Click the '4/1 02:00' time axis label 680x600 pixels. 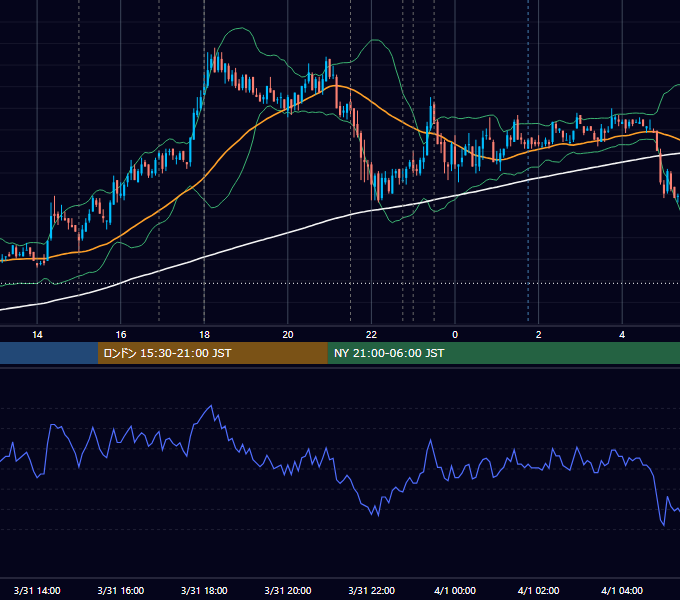pos(539,590)
